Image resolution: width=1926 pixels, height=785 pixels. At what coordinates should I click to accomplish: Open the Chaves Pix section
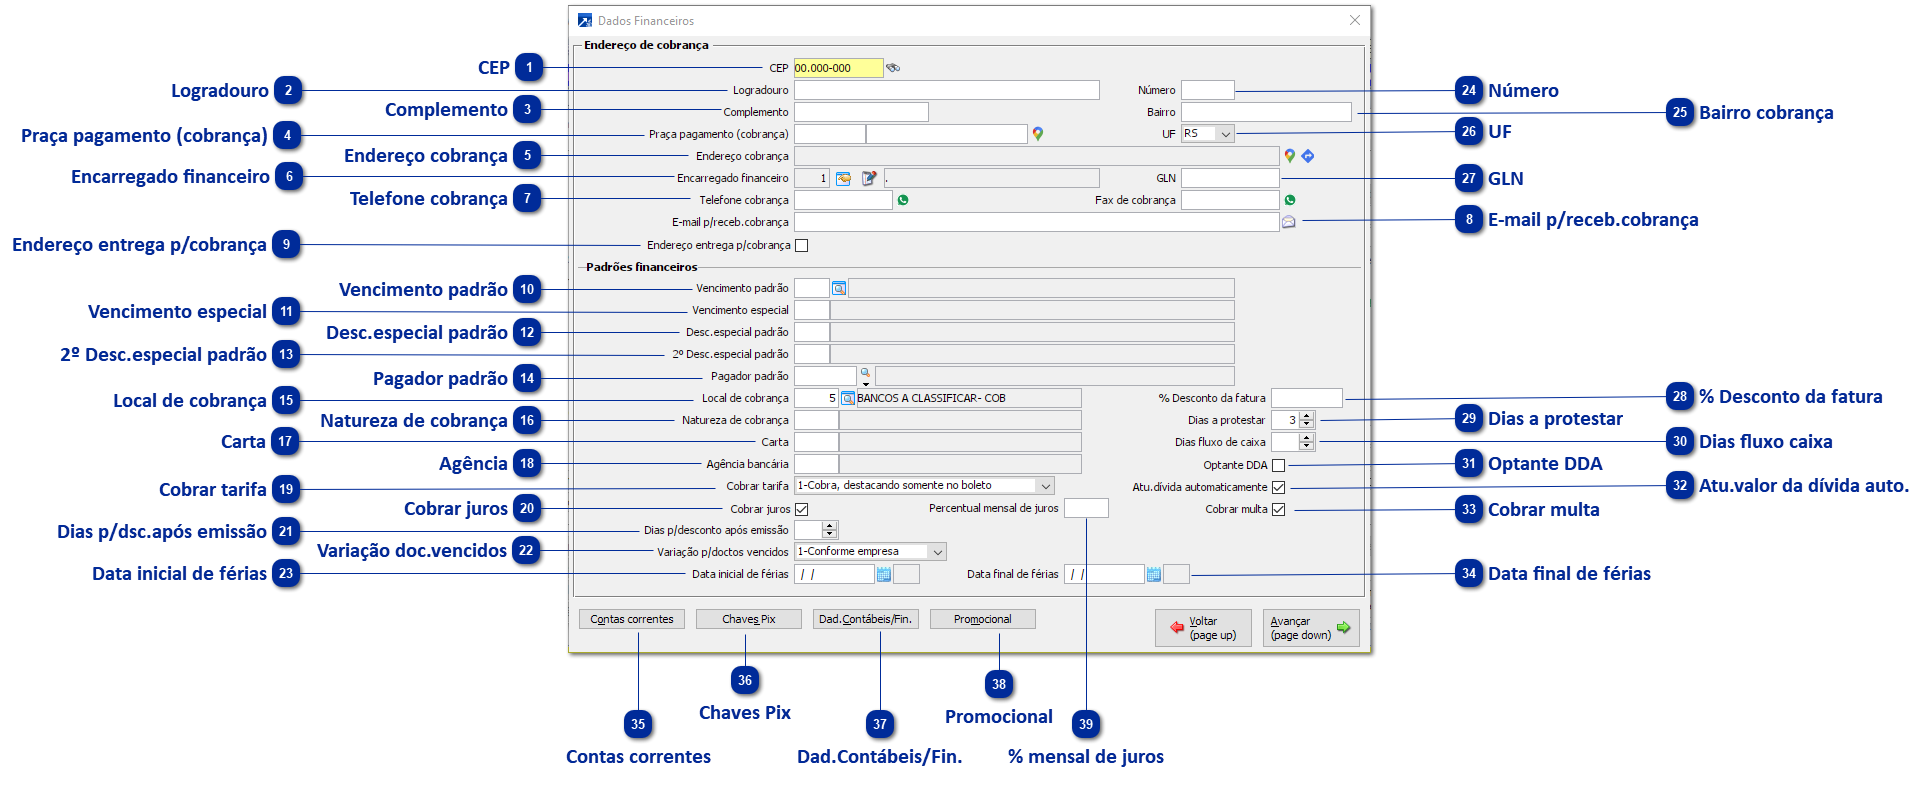pyautogui.click(x=749, y=619)
